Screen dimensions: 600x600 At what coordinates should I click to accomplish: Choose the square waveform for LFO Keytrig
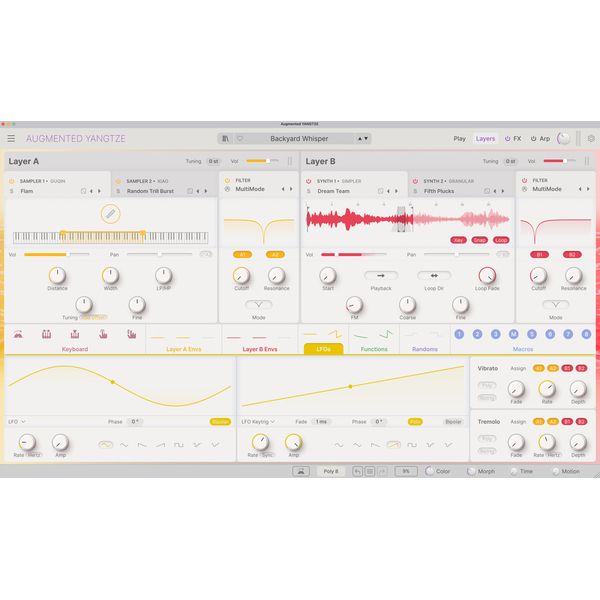[x=412, y=445]
